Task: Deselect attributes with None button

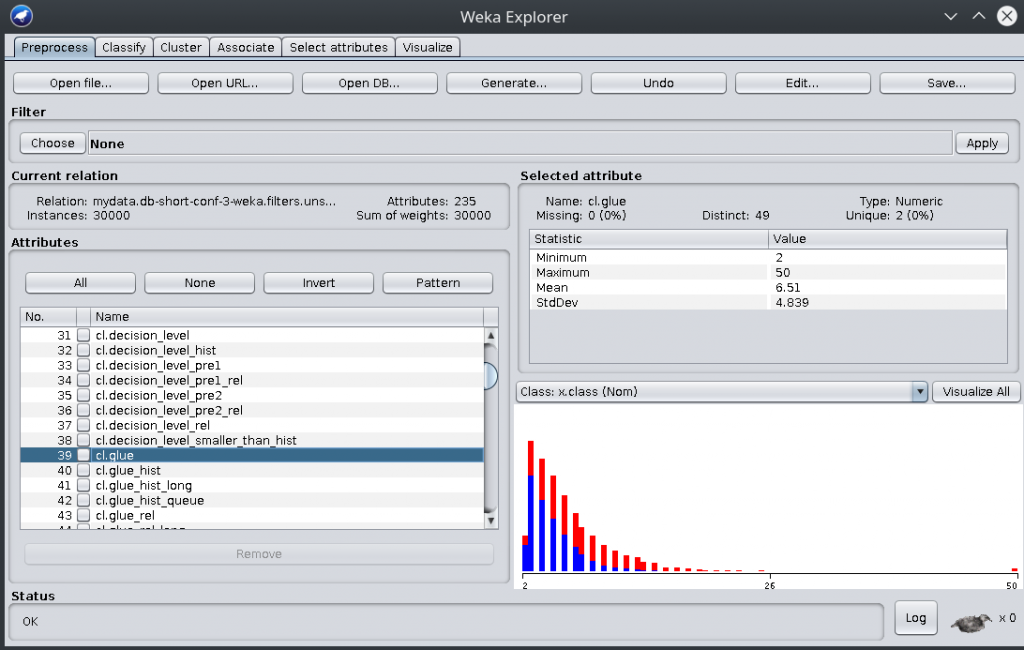Action: [200, 283]
